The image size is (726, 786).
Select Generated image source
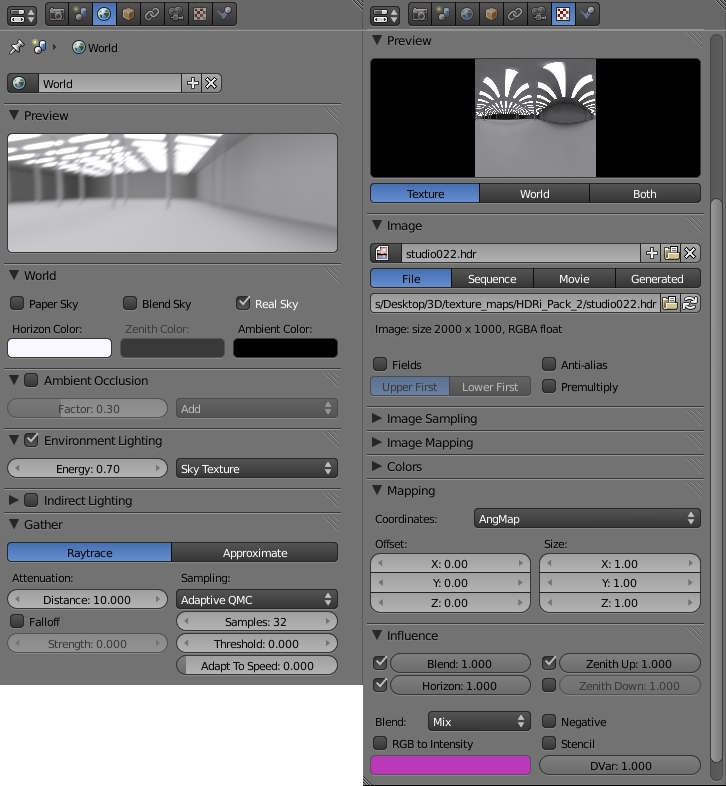point(657,278)
